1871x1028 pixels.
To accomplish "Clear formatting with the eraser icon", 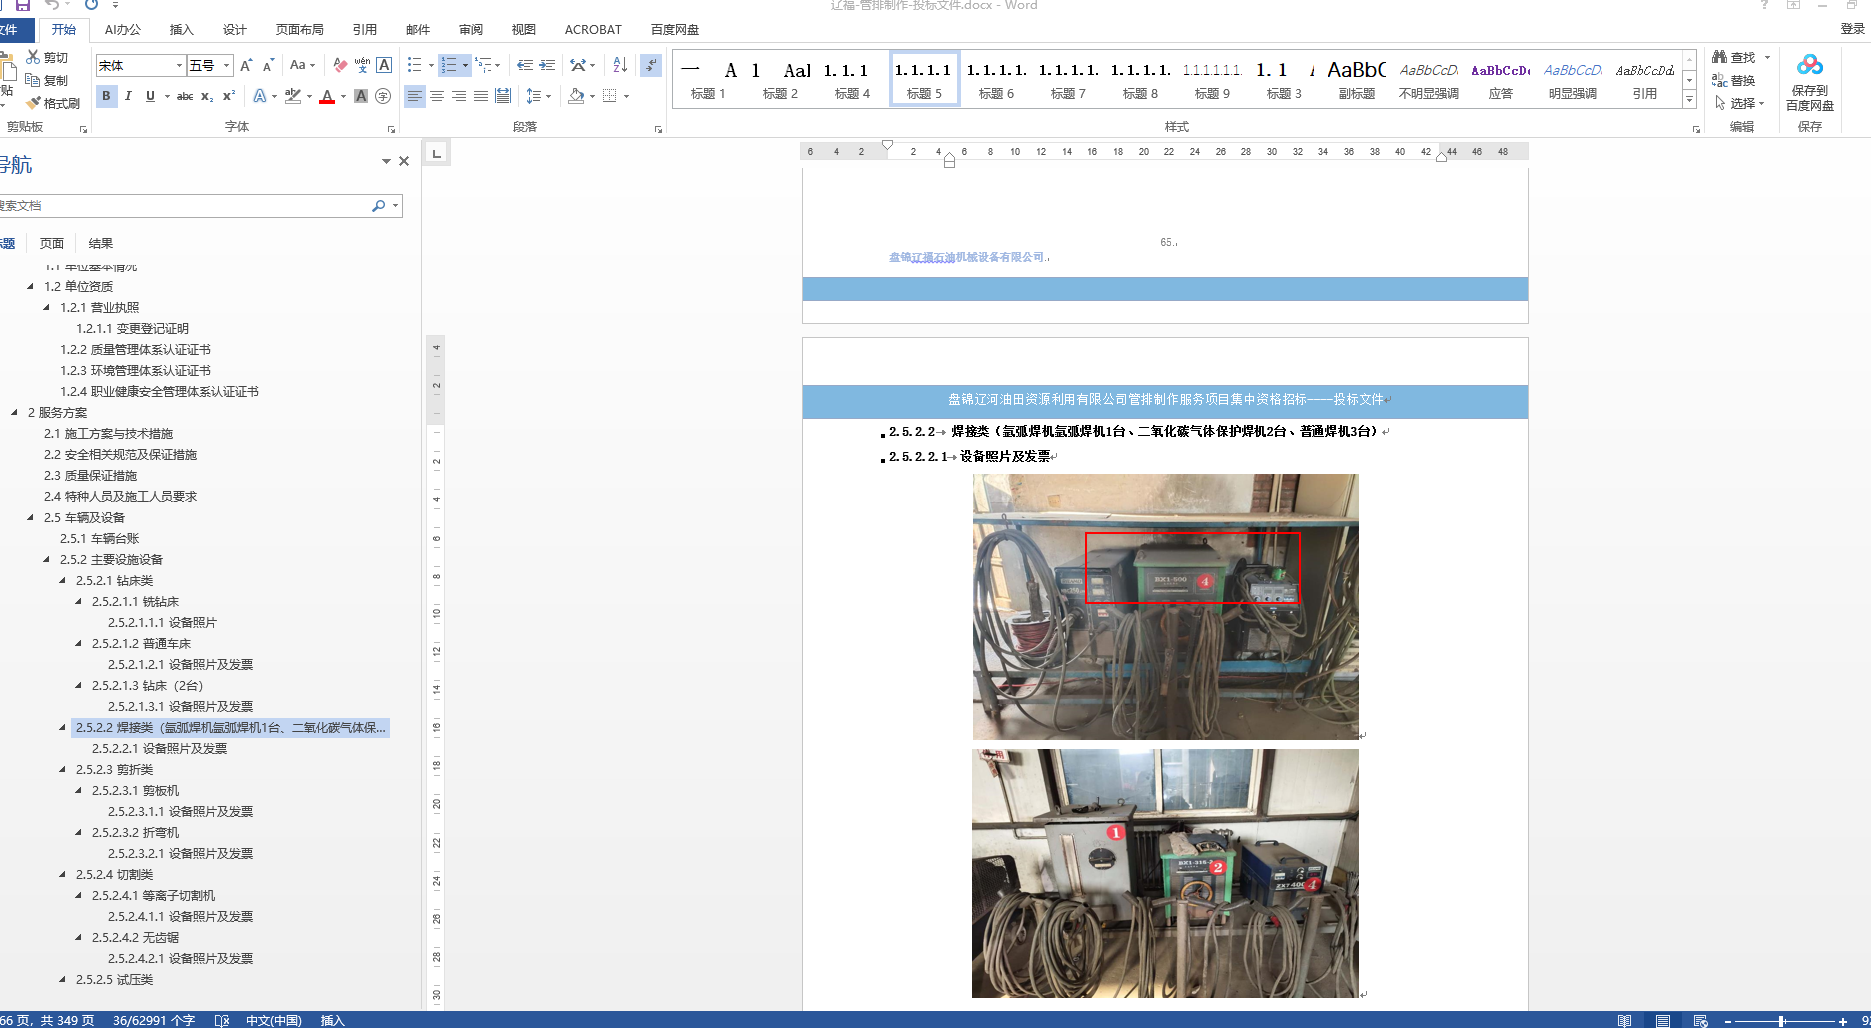I will point(340,66).
